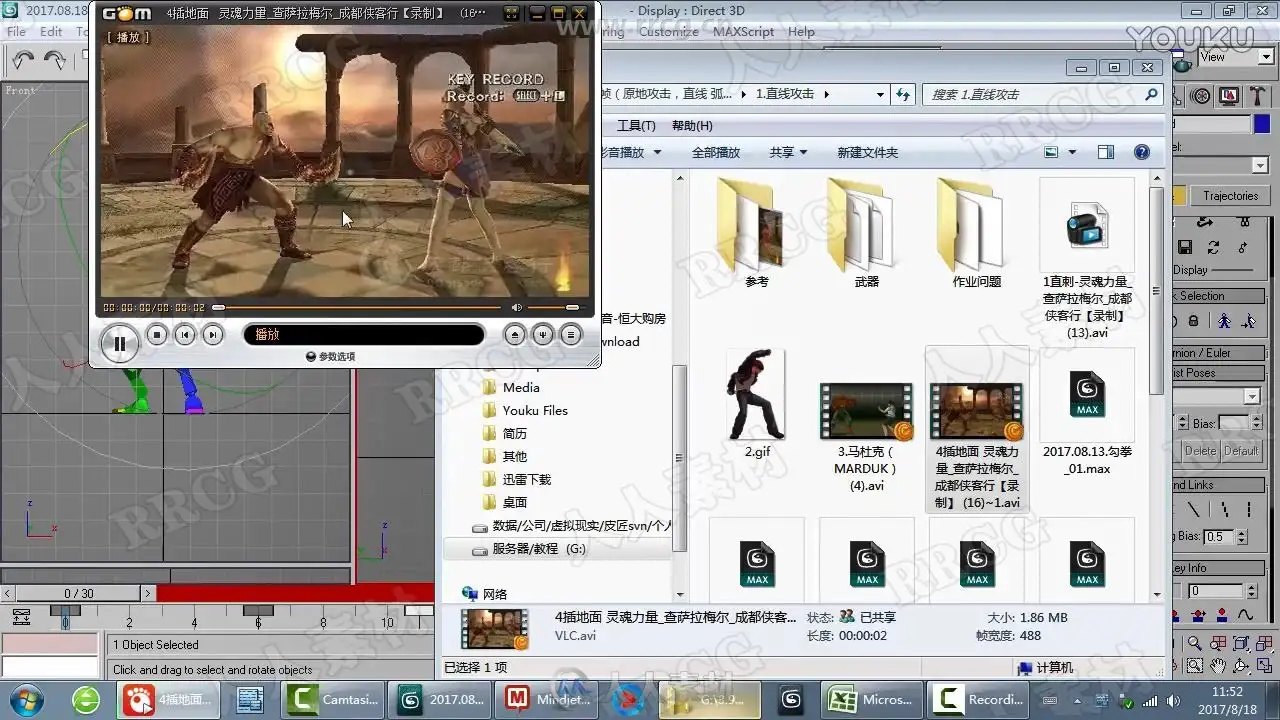Viewport: 1280px width, 720px height.
Task: Open Camtasia from the taskbar
Action: (x=333, y=700)
